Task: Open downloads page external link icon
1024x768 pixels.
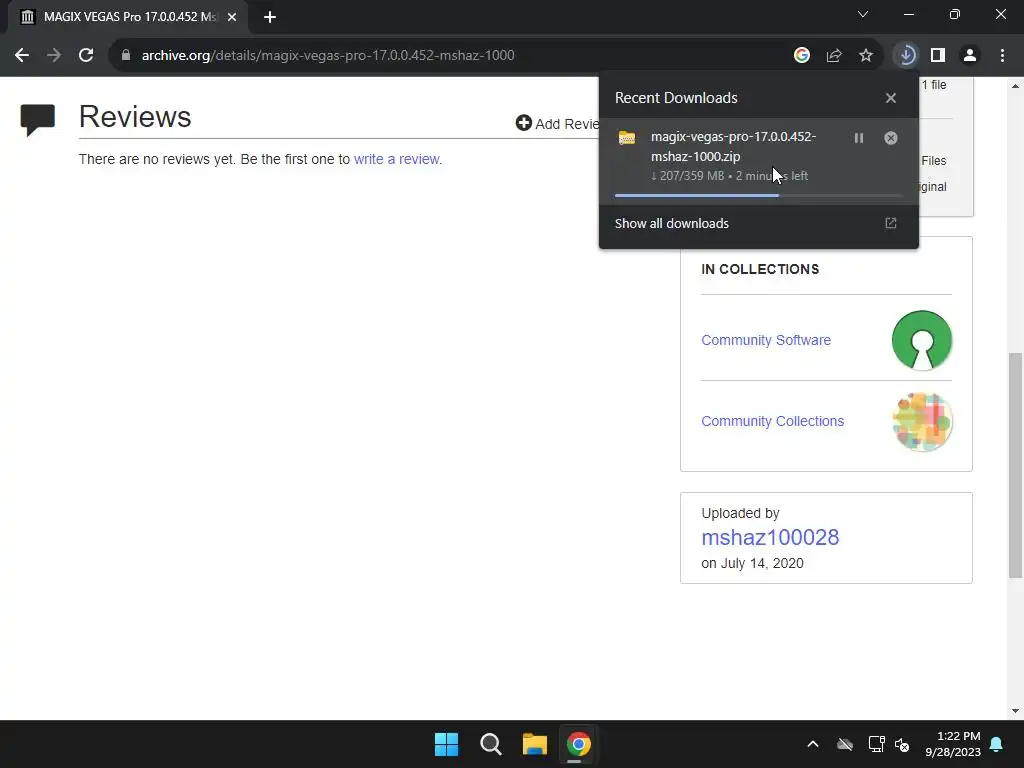Action: [891, 223]
